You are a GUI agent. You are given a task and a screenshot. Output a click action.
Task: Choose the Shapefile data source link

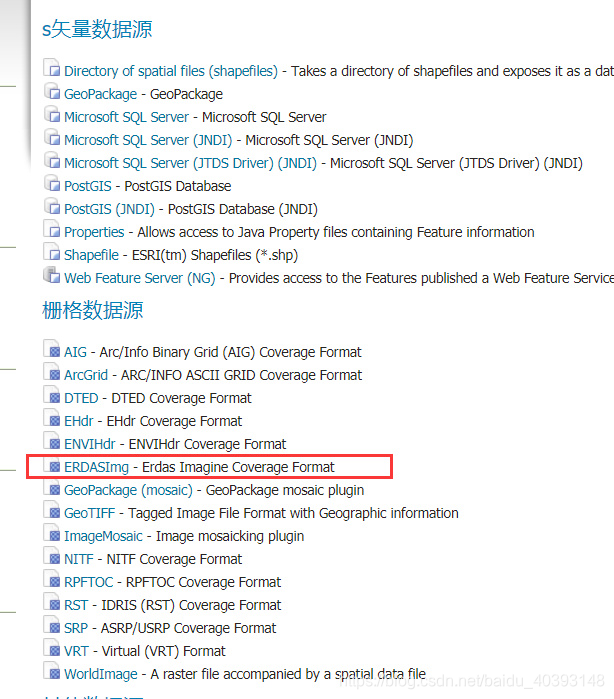coord(91,255)
